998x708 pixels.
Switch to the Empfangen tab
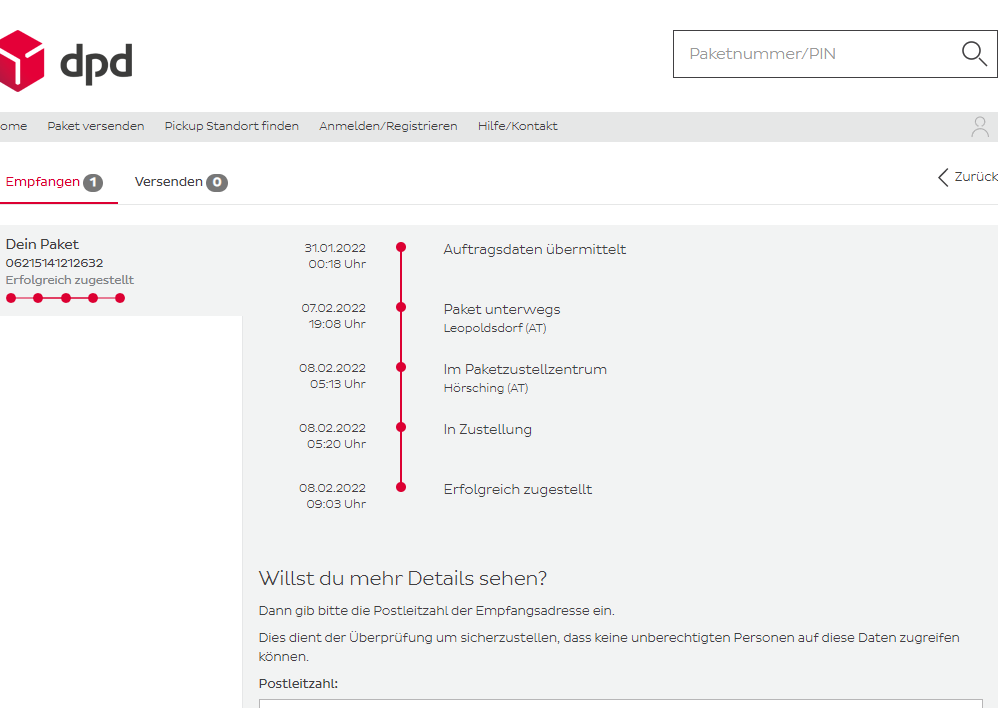coord(43,182)
